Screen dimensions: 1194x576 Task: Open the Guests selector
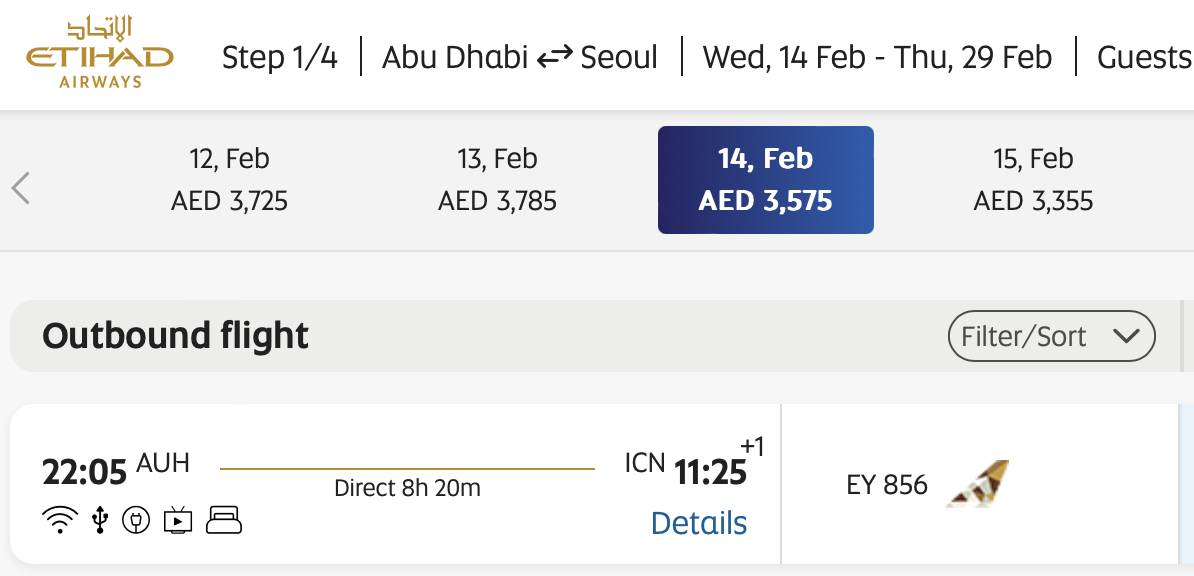click(1143, 58)
